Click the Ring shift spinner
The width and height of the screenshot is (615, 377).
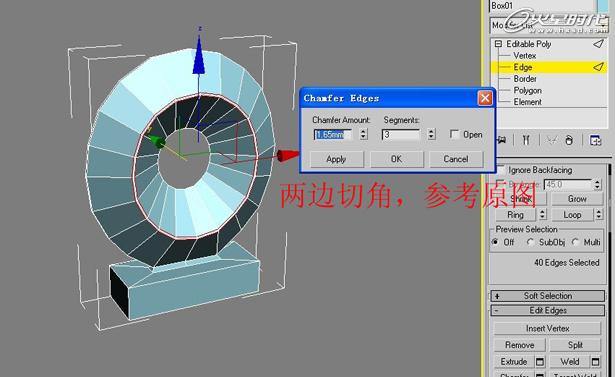[x=542, y=215]
